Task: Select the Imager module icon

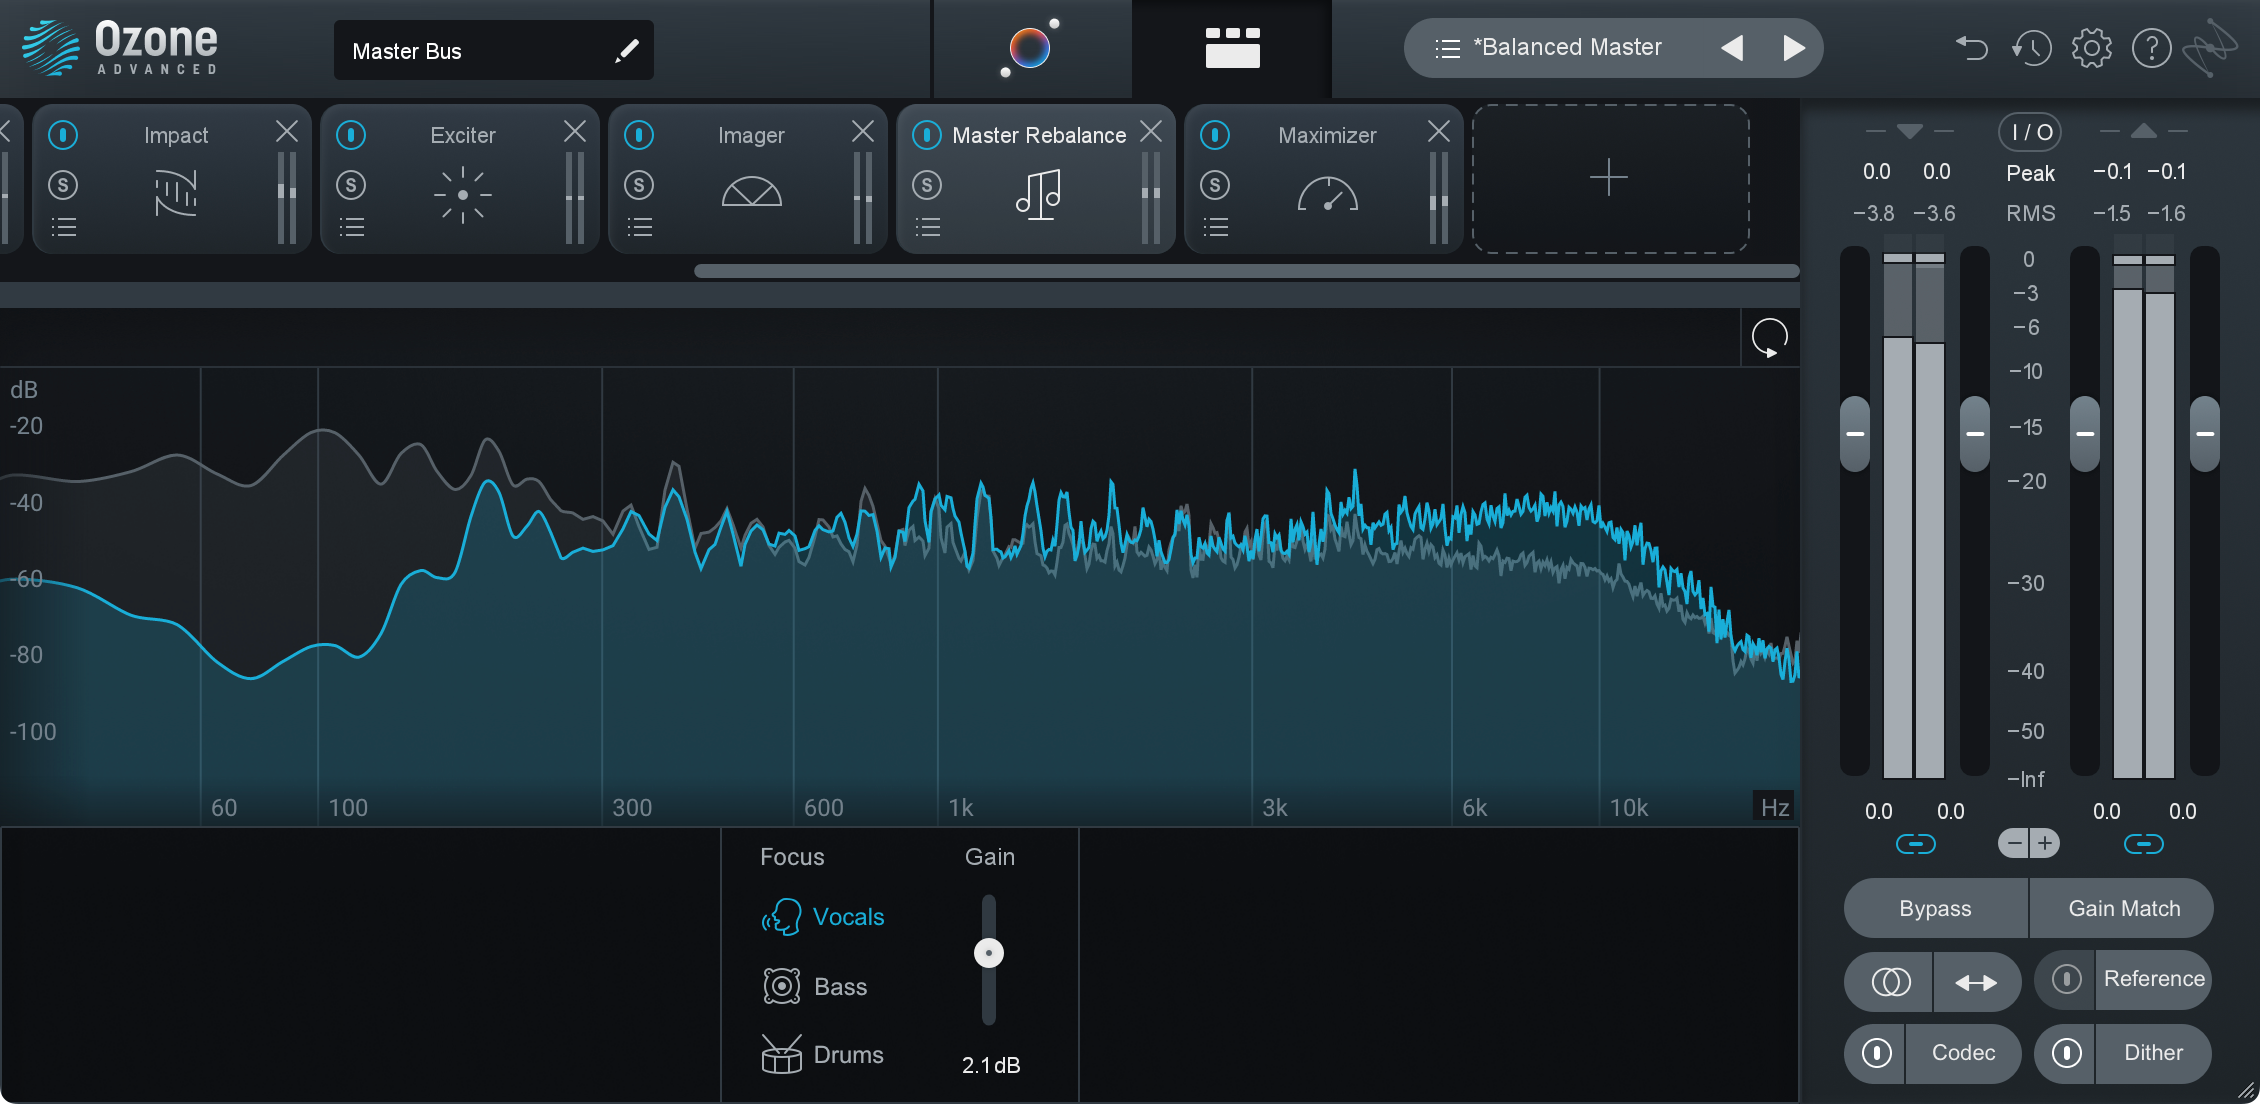Action: pyautogui.click(x=751, y=192)
